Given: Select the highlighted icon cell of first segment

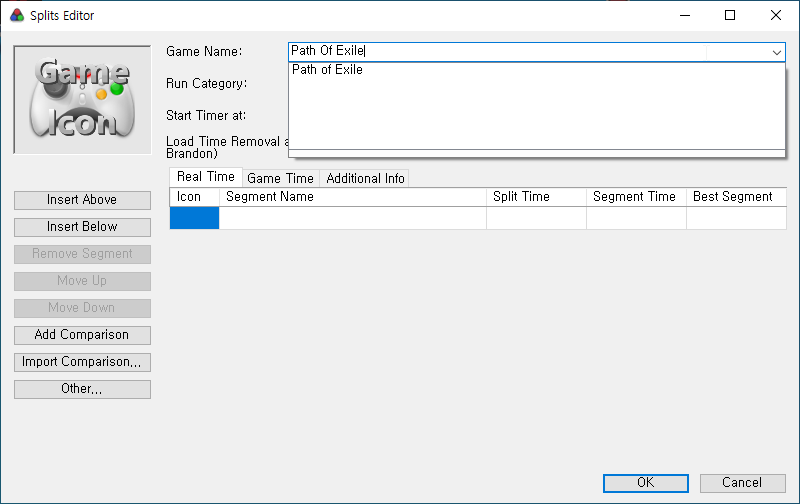Looking at the screenshot, I should (194, 218).
